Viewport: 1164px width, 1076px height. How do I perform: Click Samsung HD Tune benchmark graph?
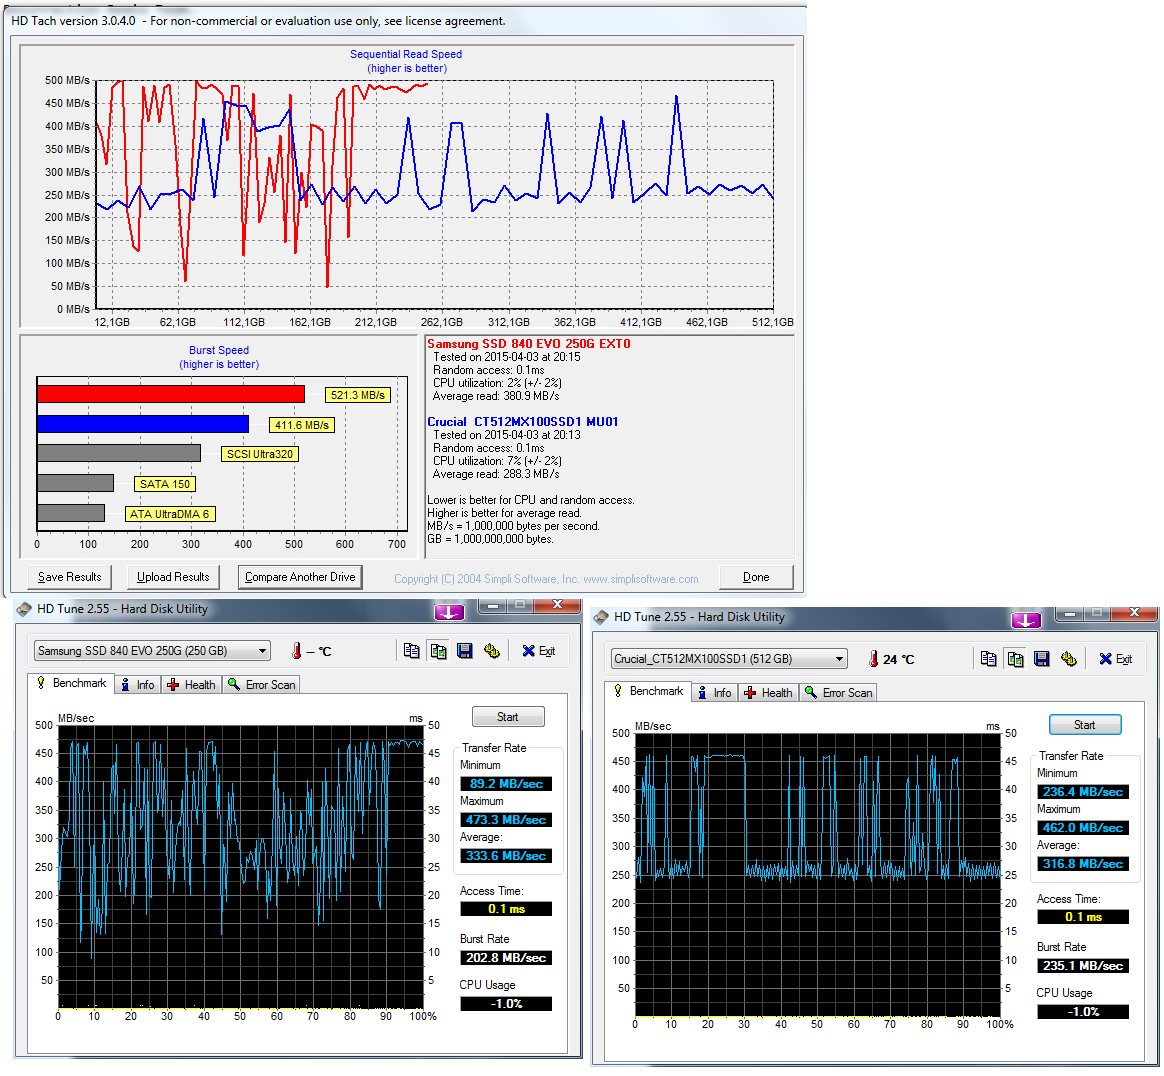coord(241,867)
